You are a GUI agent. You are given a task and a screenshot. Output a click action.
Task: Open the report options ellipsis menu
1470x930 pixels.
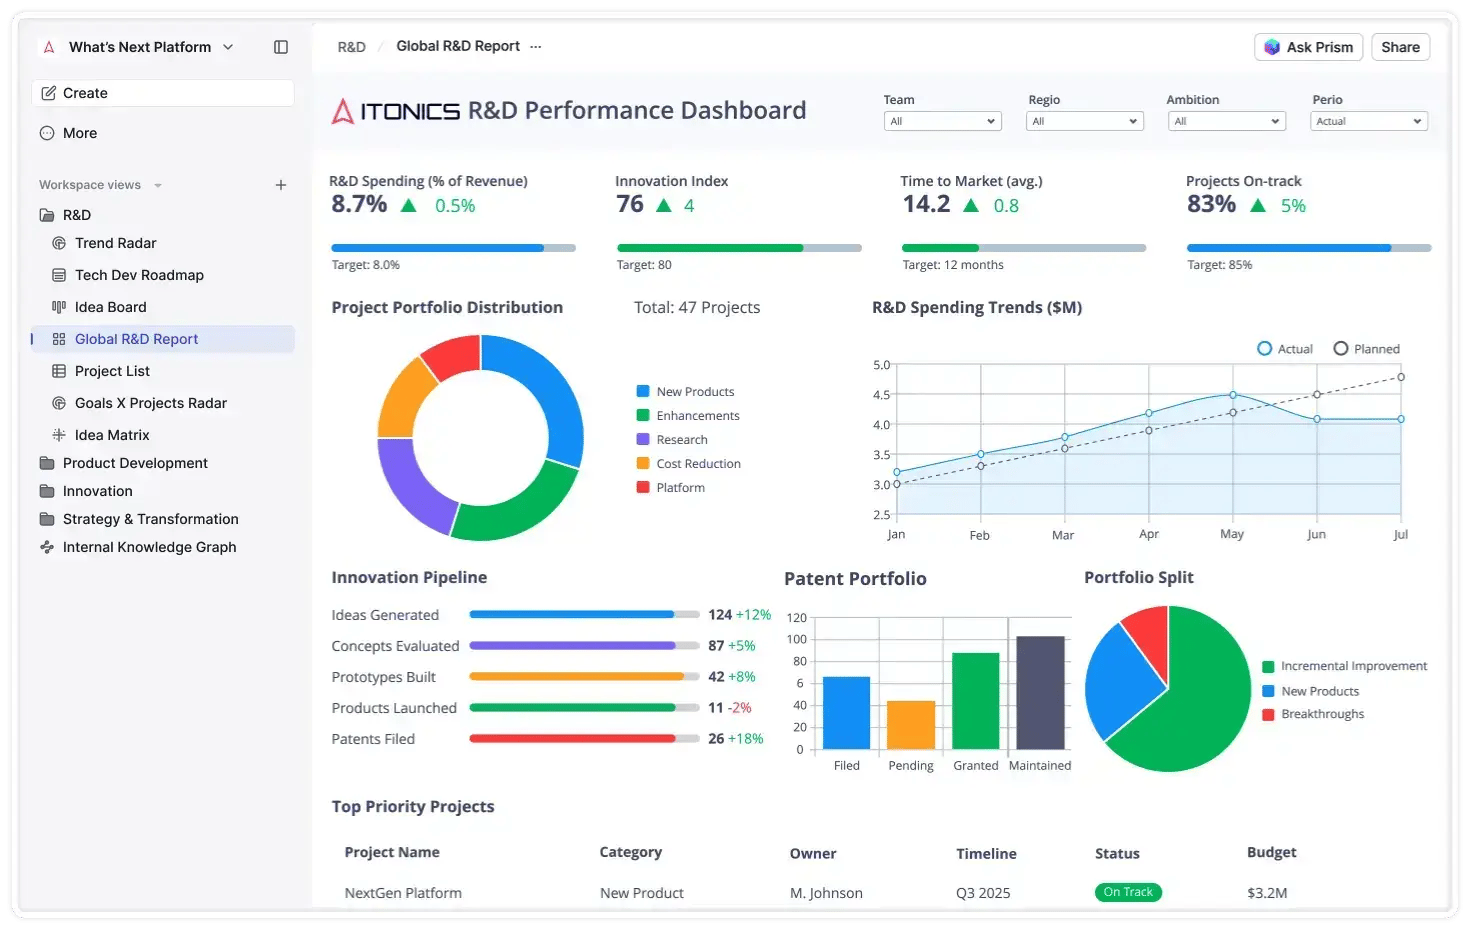pyautogui.click(x=536, y=47)
